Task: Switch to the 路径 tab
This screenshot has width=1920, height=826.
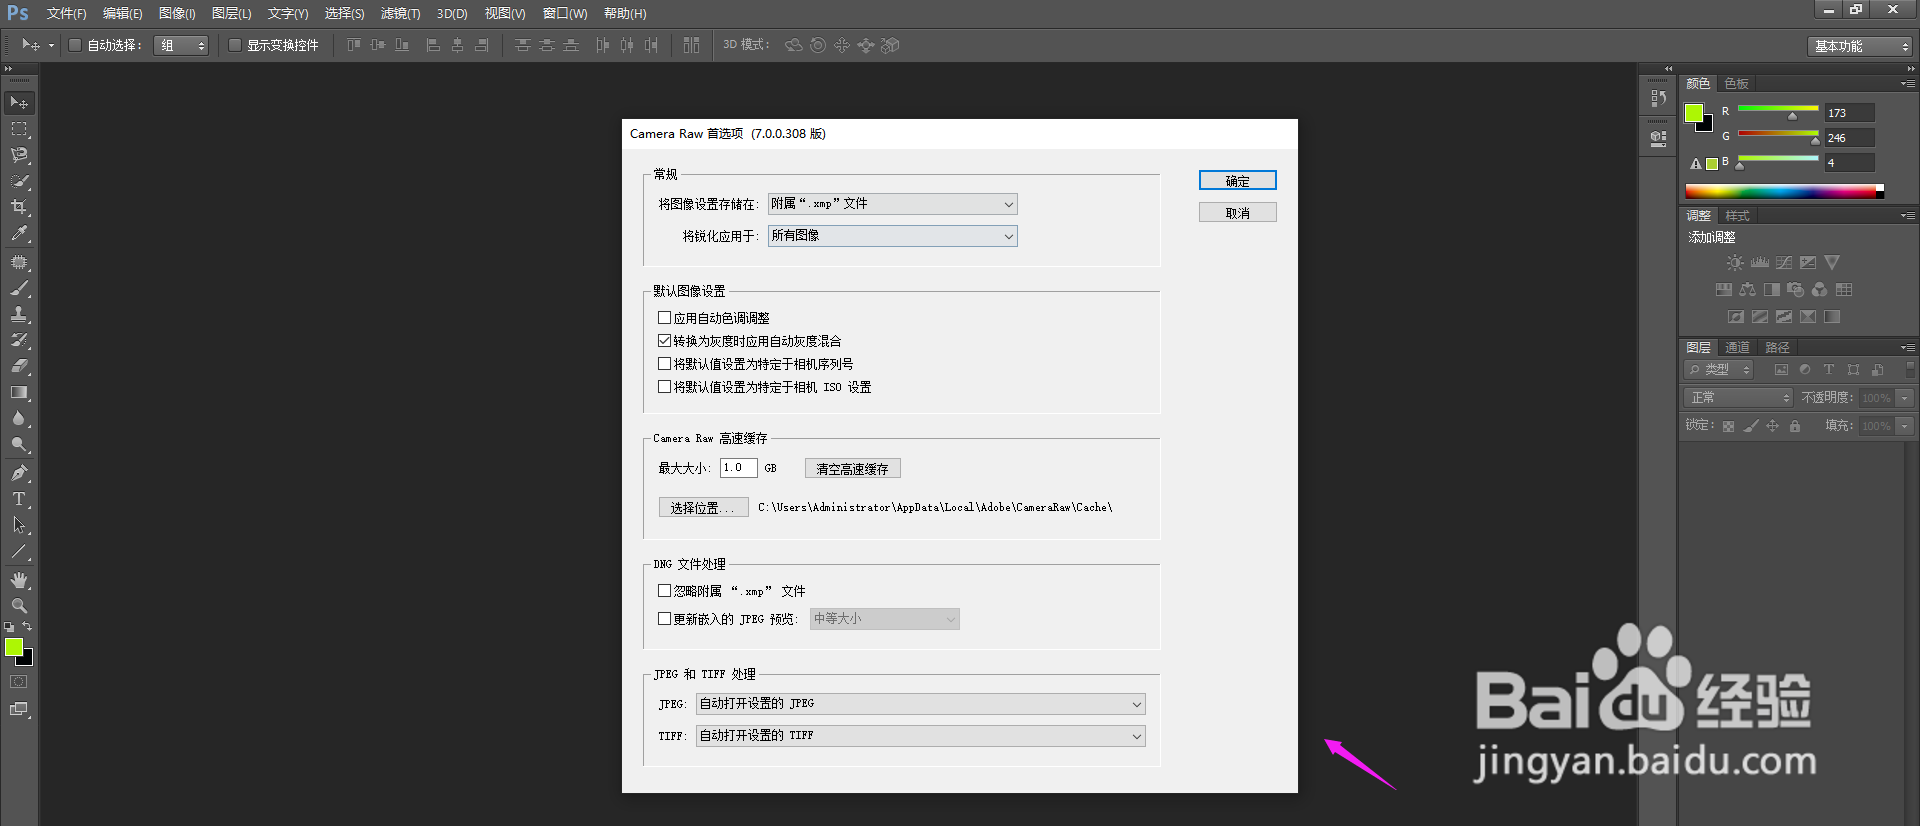Action: tap(1777, 348)
